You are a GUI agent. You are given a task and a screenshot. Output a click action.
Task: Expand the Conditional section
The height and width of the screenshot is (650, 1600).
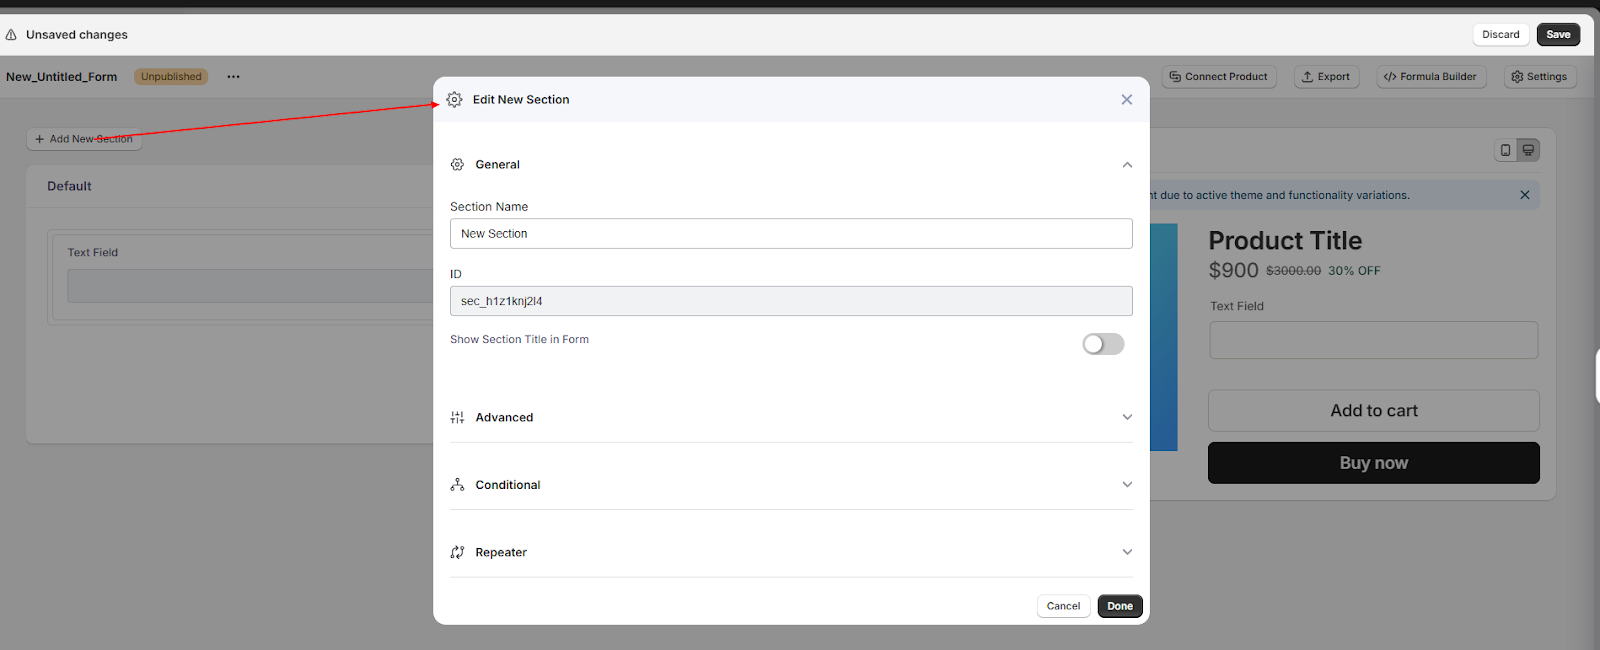(1127, 485)
